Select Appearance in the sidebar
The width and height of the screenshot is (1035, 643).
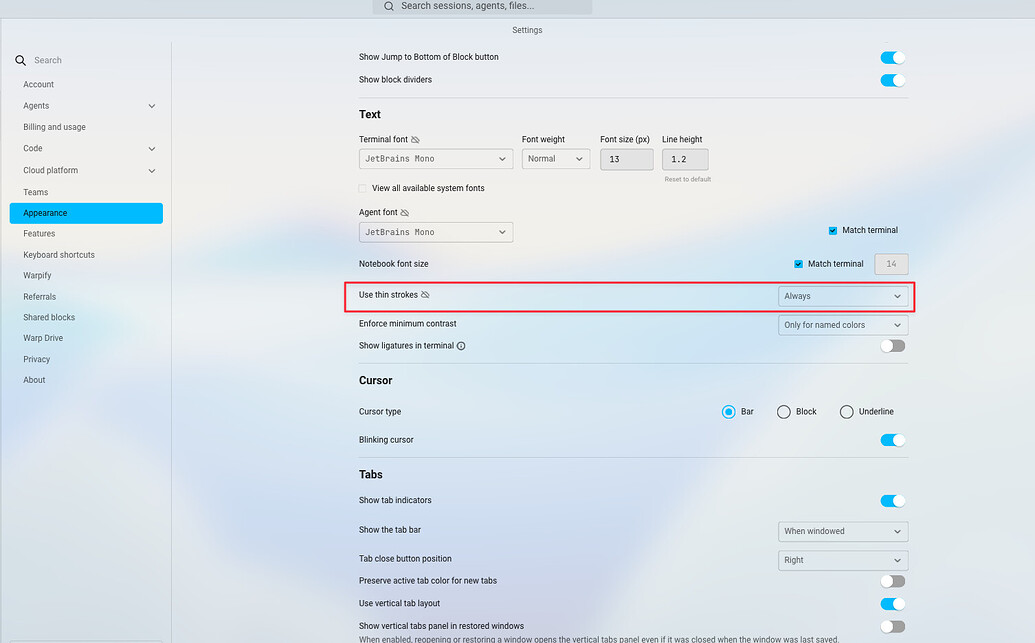click(86, 213)
